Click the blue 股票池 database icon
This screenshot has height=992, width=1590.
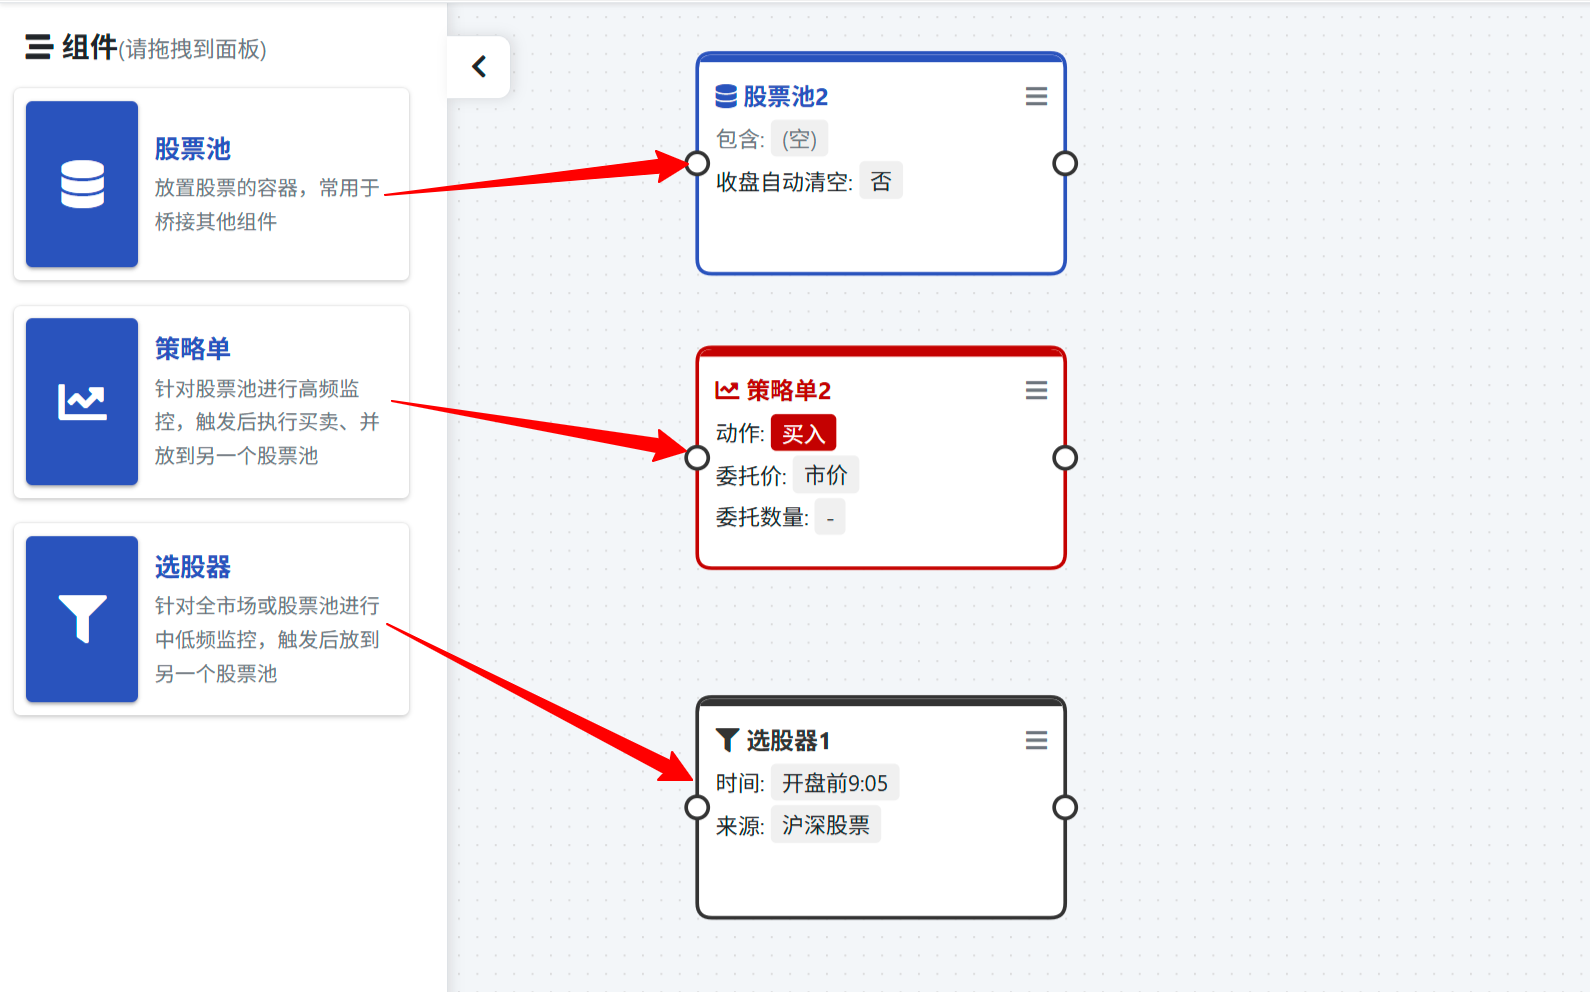pos(82,184)
